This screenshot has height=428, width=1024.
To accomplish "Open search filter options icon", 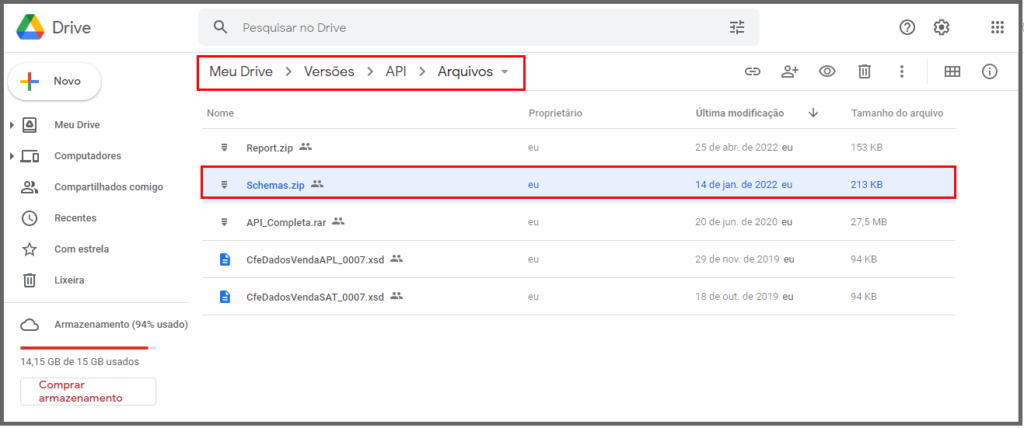I will click(737, 27).
